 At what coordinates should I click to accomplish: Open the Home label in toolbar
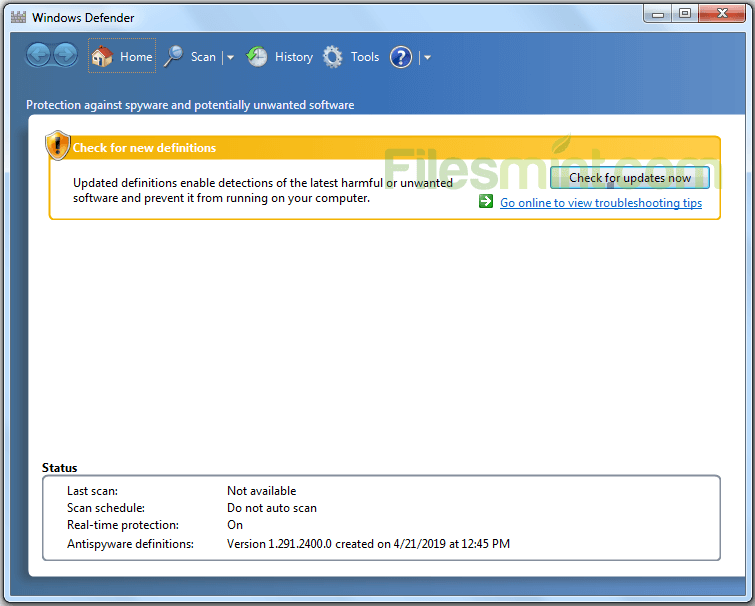click(x=136, y=57)
